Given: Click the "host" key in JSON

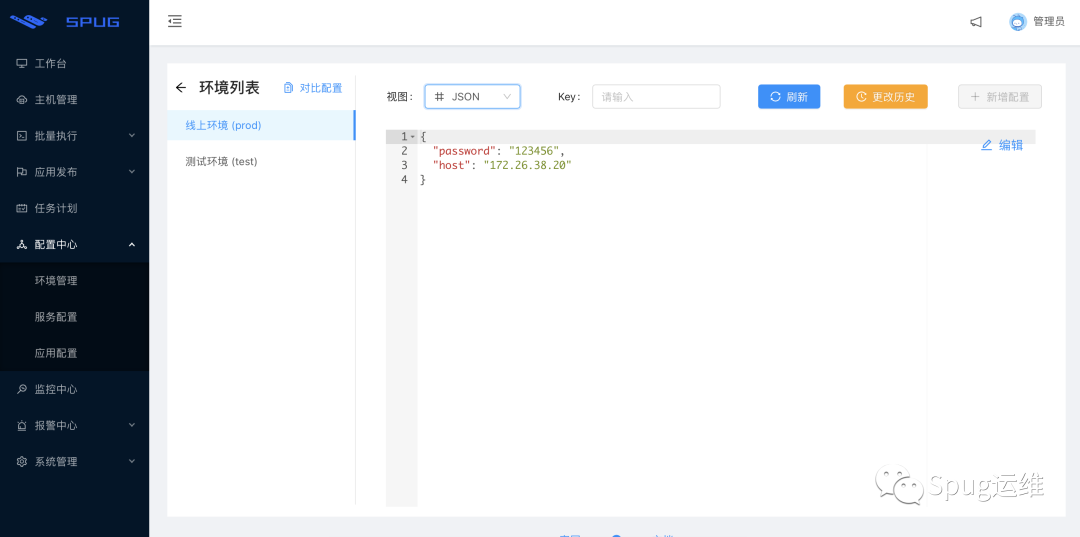Looking at the screenshot, I should 452,165.
